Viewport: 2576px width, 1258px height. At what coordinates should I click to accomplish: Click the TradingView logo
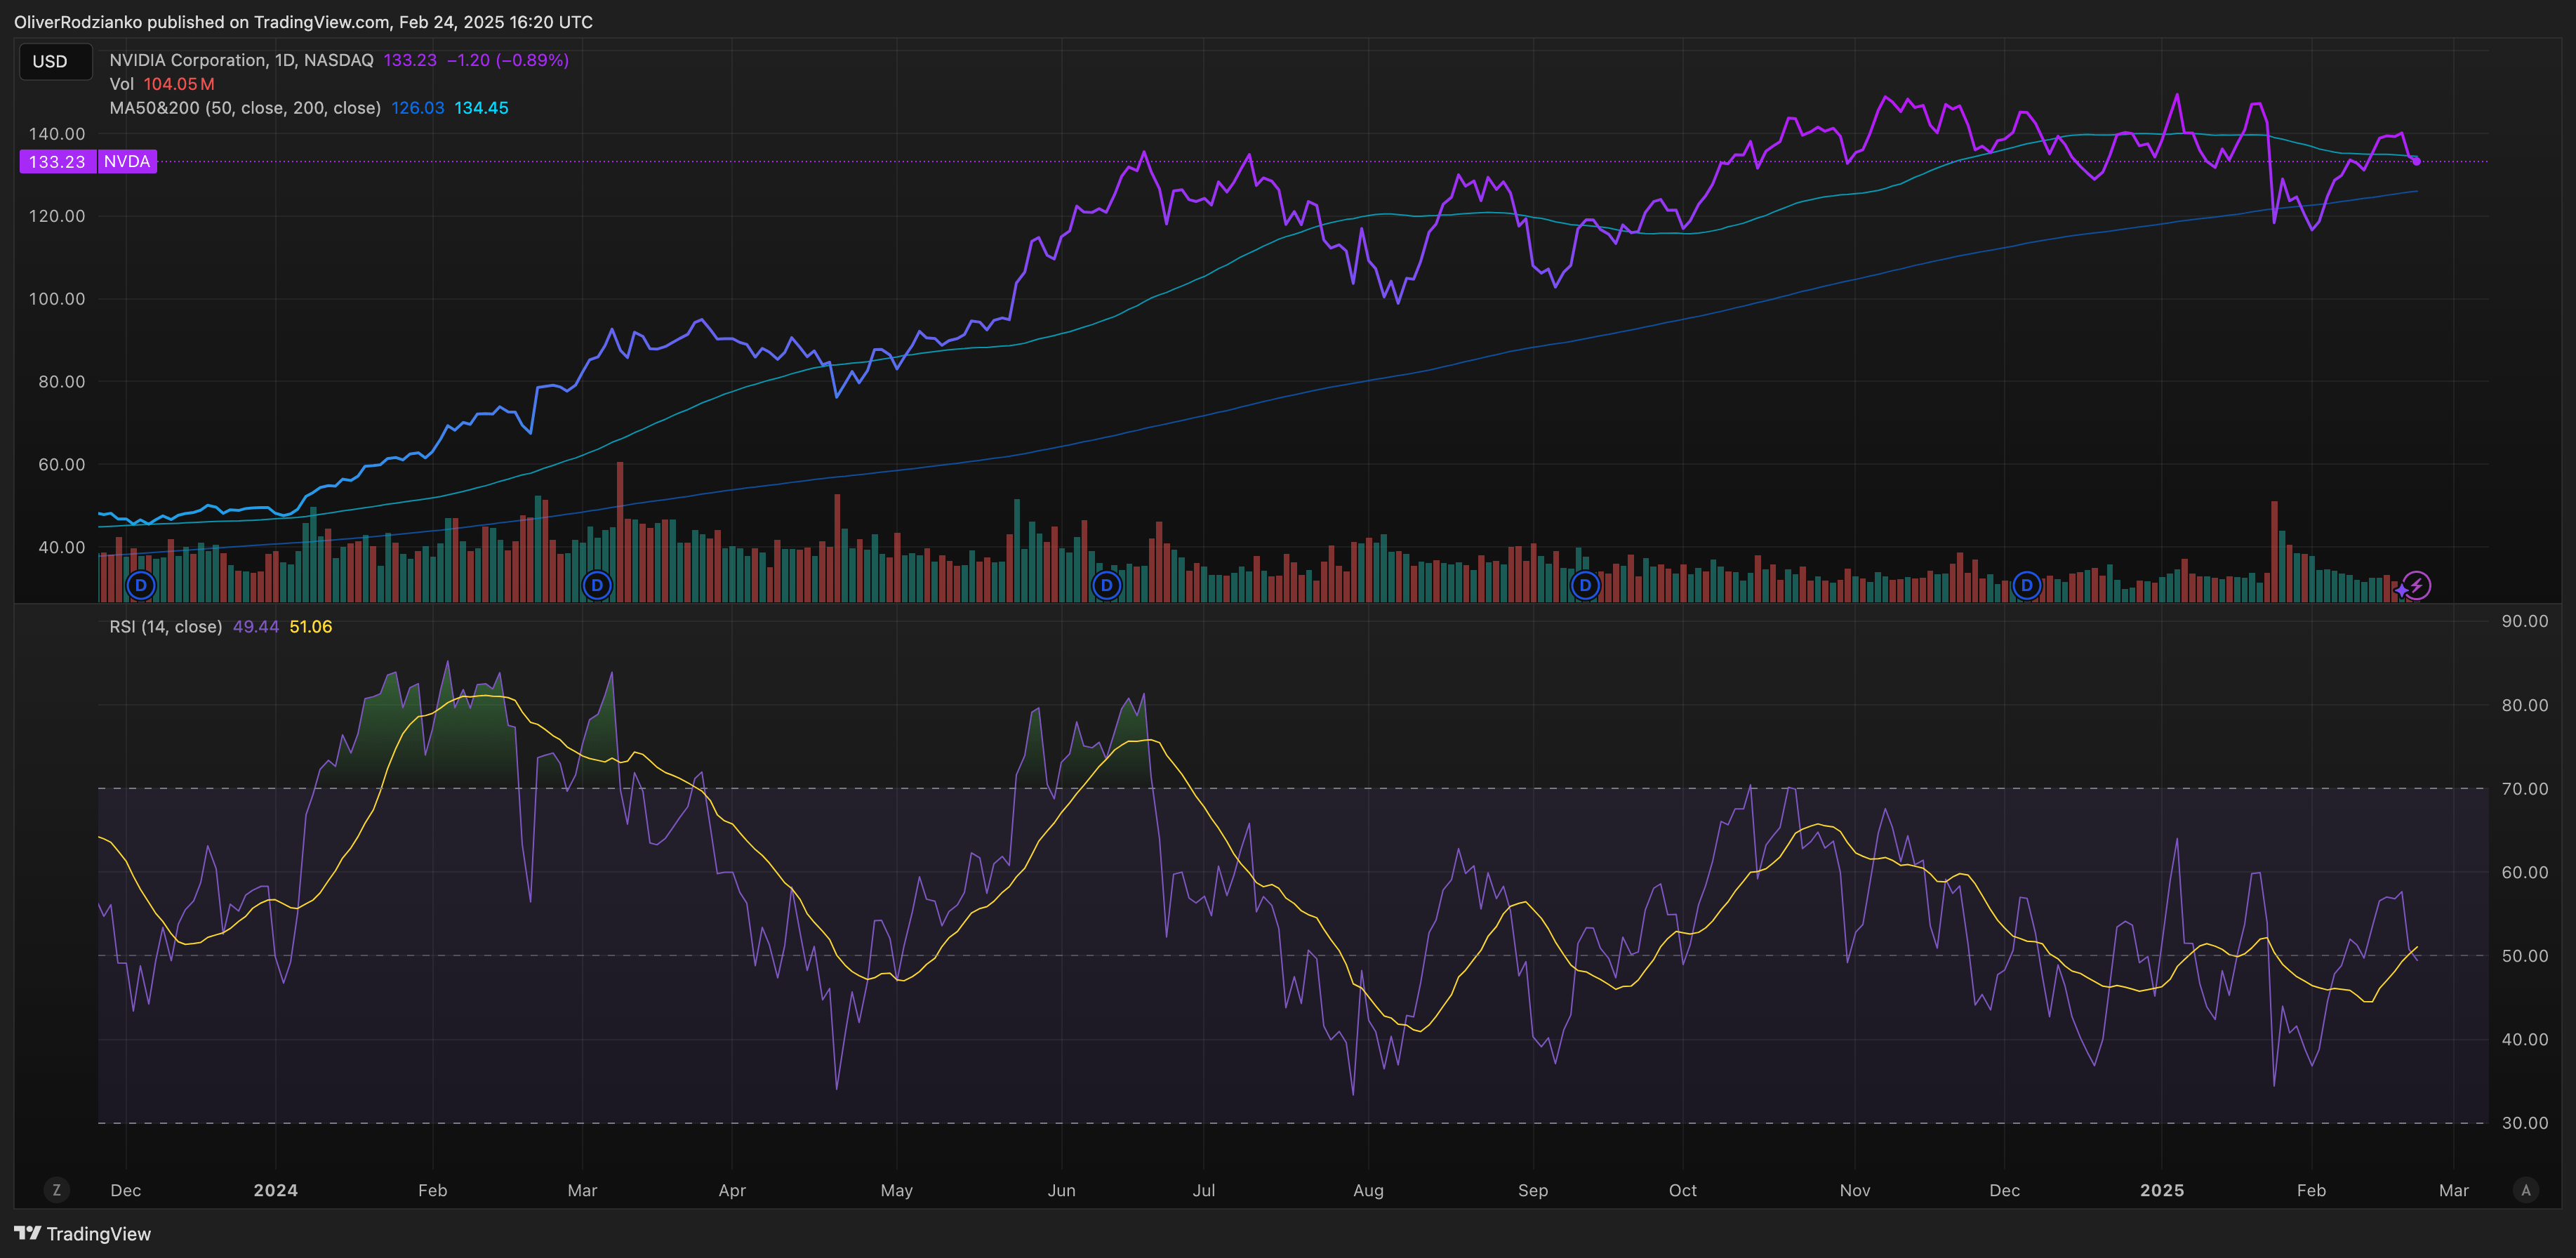tap(83, 1234)
